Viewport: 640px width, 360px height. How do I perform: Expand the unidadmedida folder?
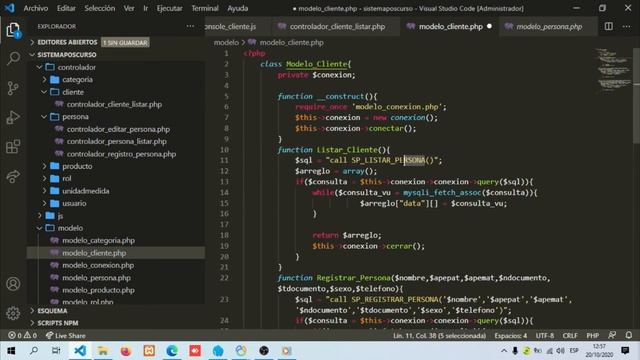[x=85, y=191]
